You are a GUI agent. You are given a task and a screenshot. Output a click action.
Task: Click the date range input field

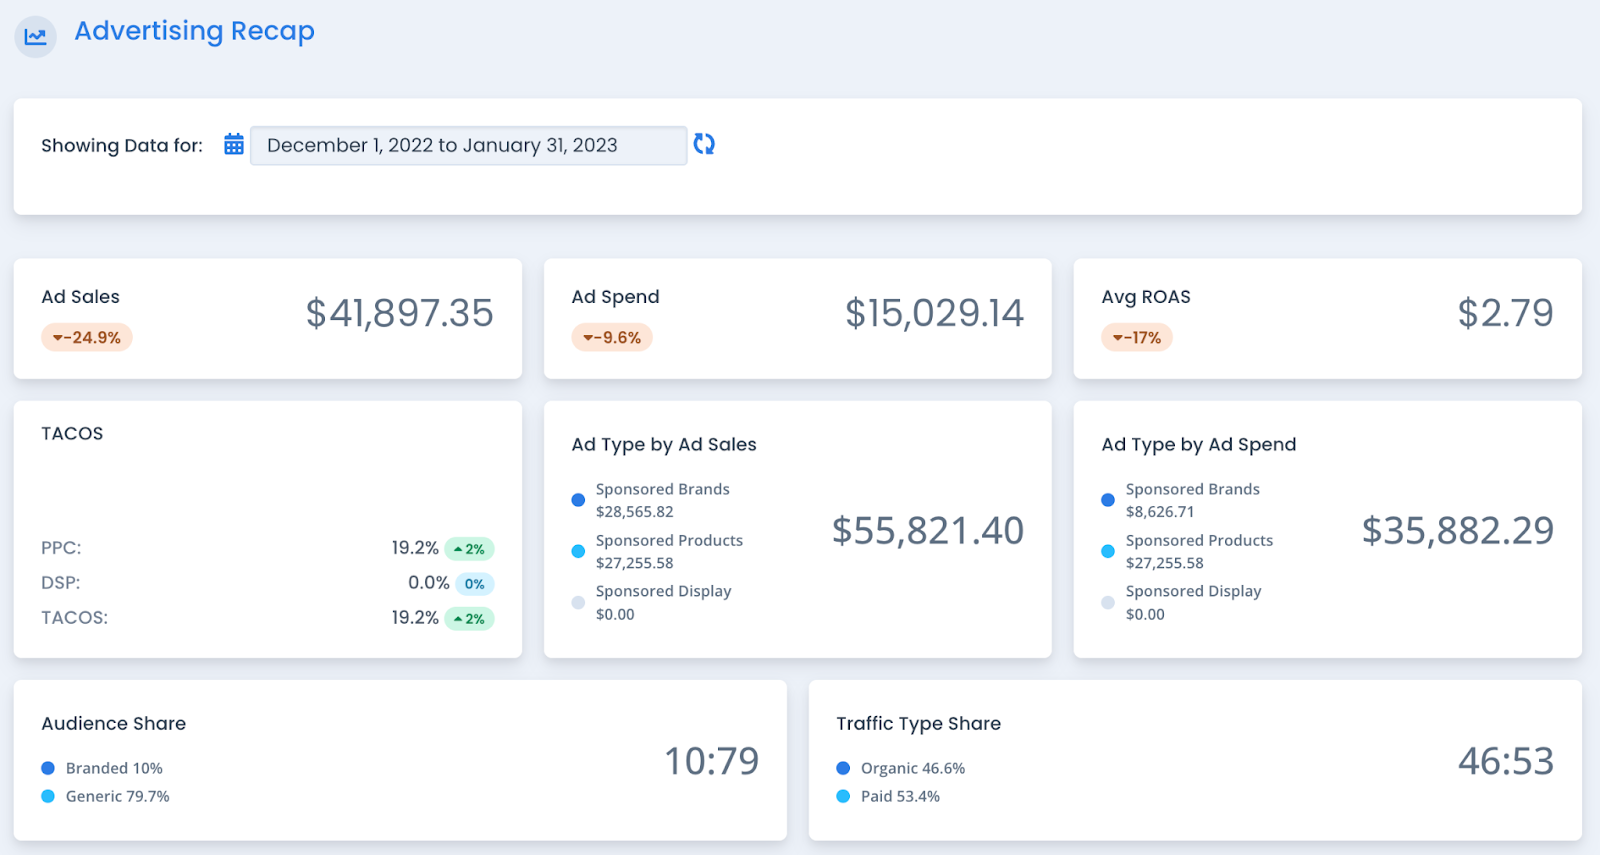(x=468, y=145)
